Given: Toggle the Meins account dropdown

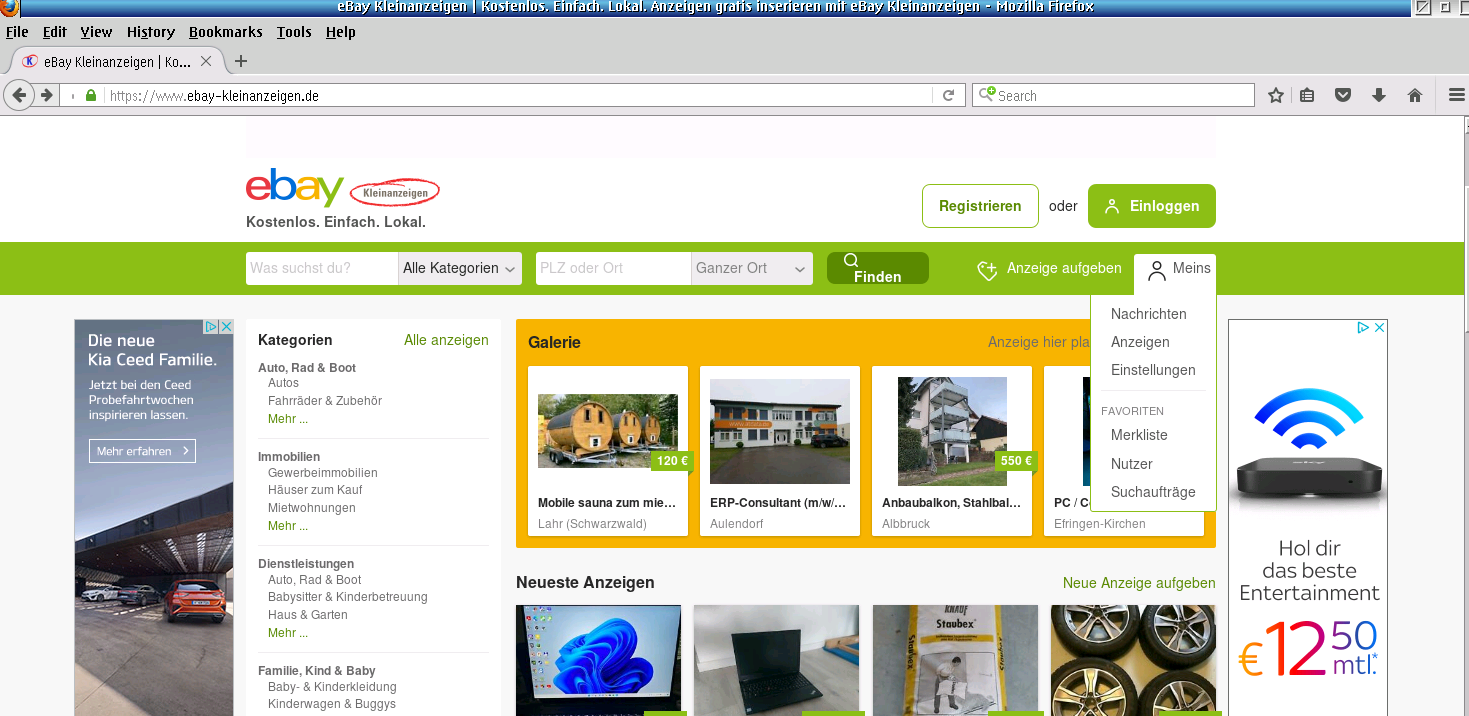Looking at the screenshot, I should pyautogui.click(x=1175, y=269).
